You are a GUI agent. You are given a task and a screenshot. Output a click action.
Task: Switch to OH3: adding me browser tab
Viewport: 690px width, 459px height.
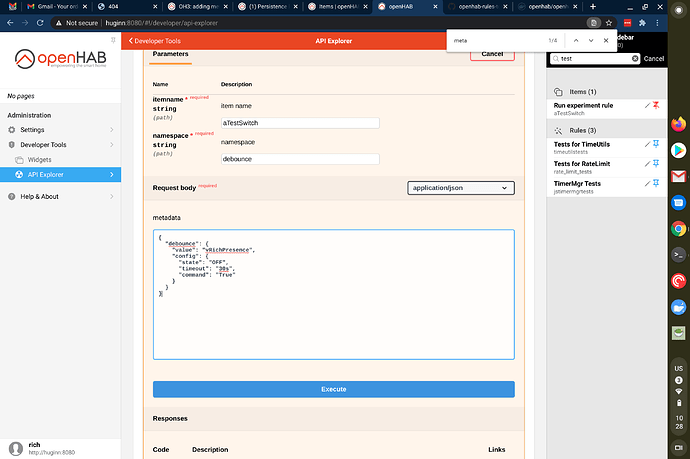click(x=198, y=7)
